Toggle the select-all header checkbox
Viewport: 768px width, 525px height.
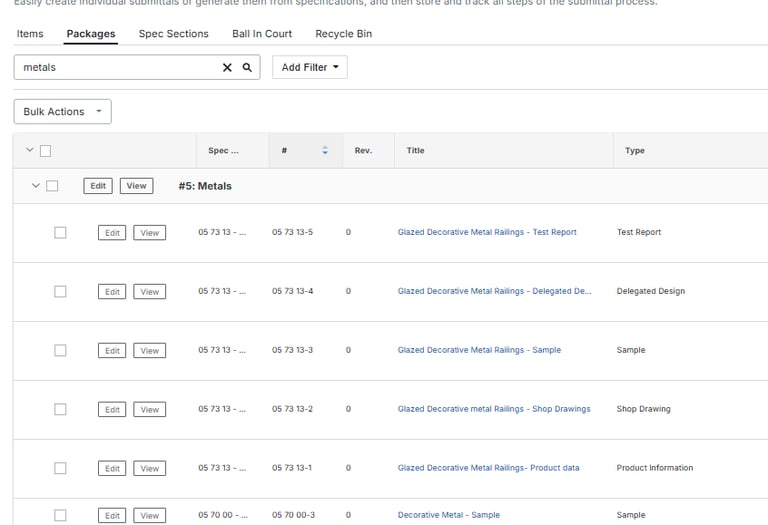(45, 151)
